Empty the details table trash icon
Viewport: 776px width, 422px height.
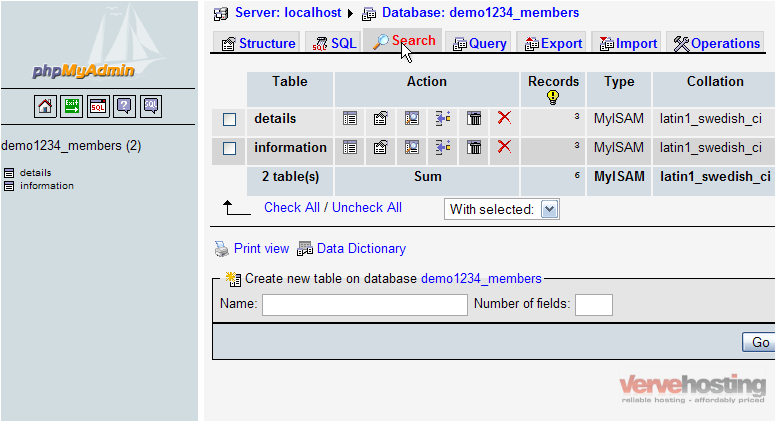474,118
